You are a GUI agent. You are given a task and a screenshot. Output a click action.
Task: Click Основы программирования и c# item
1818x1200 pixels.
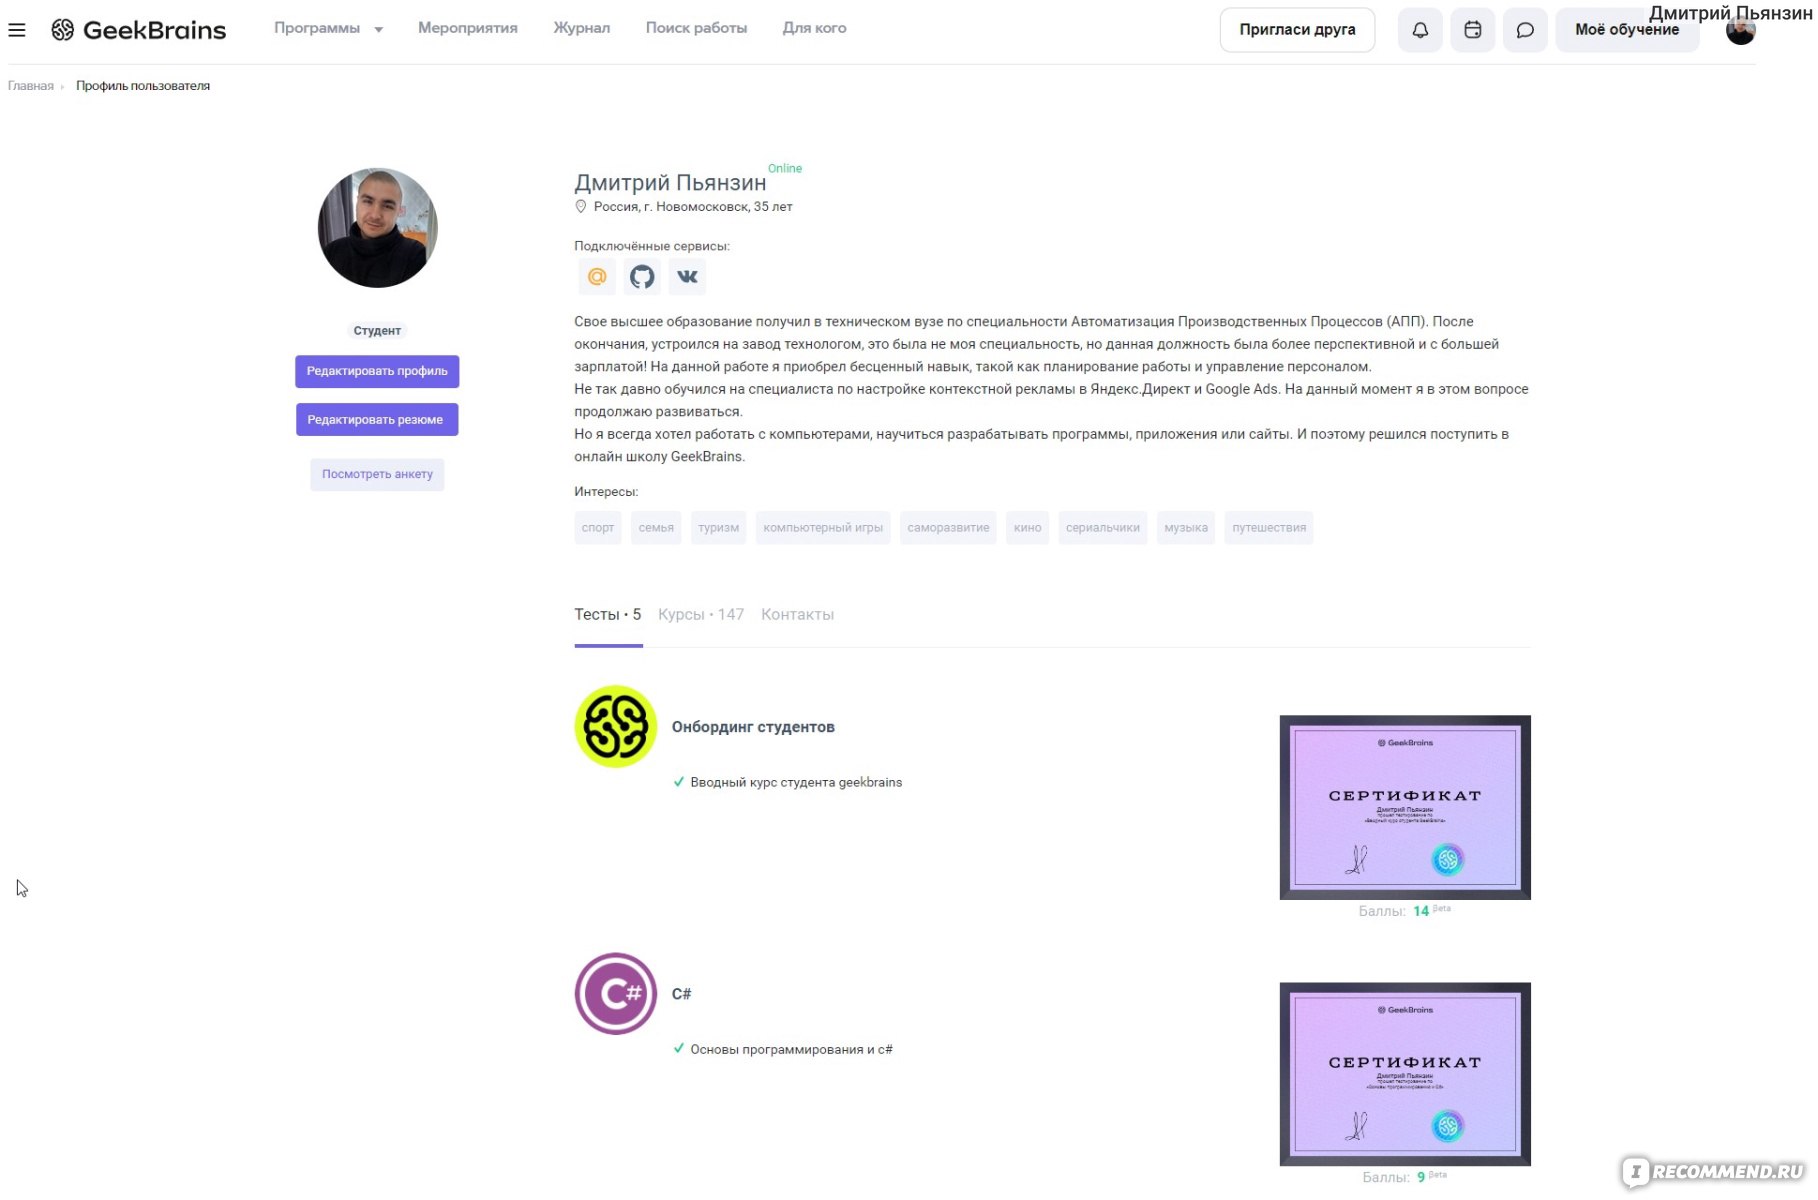(791, 1050)
